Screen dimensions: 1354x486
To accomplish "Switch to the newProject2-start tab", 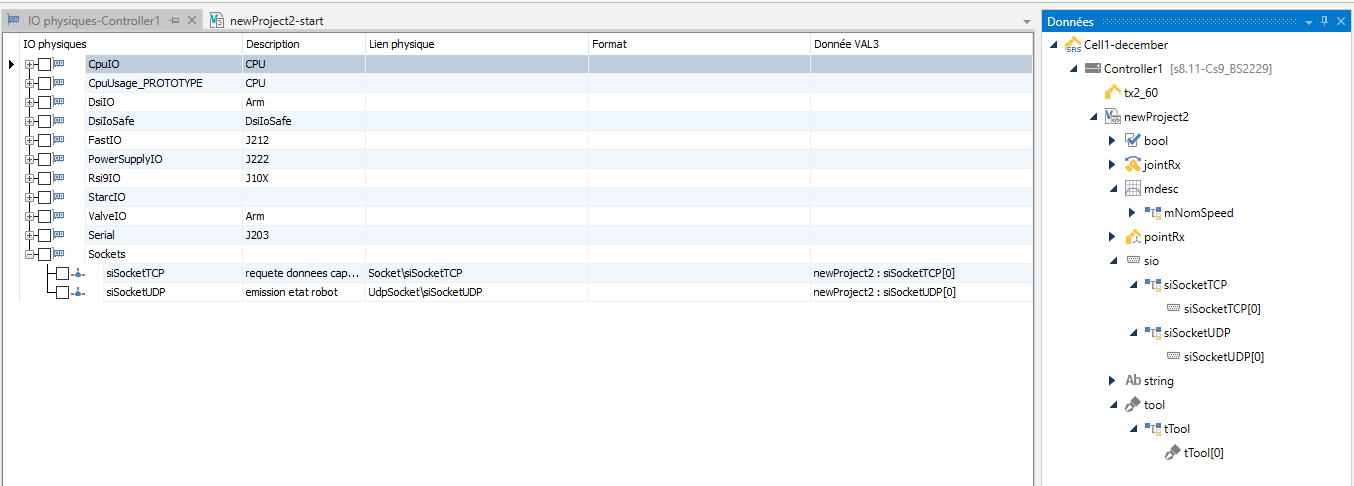I will pyautogui.click(x=275, y=20).
